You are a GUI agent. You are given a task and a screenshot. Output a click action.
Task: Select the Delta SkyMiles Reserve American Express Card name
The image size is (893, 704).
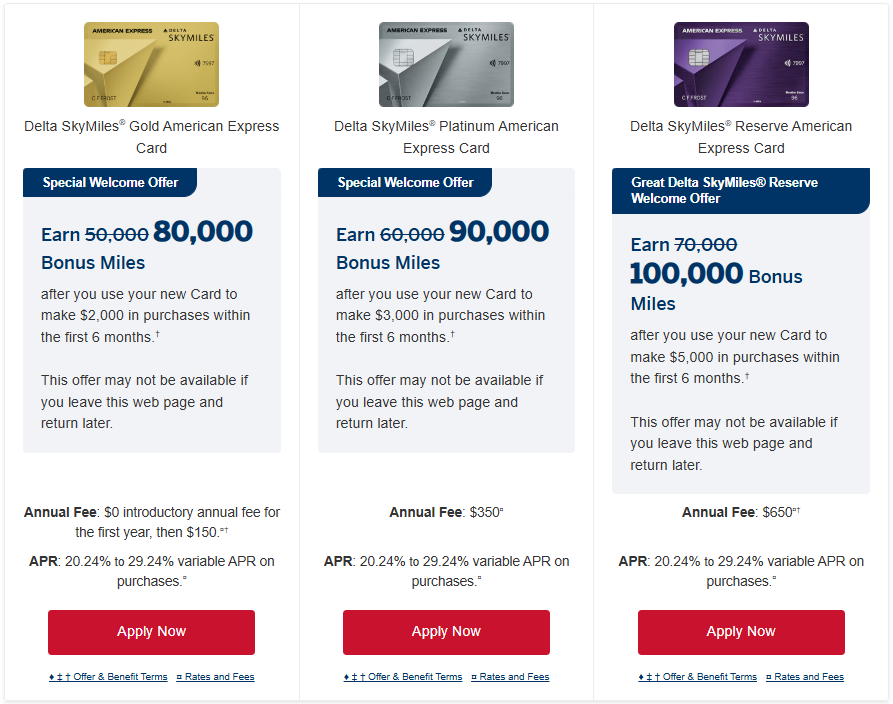[741, 135]
